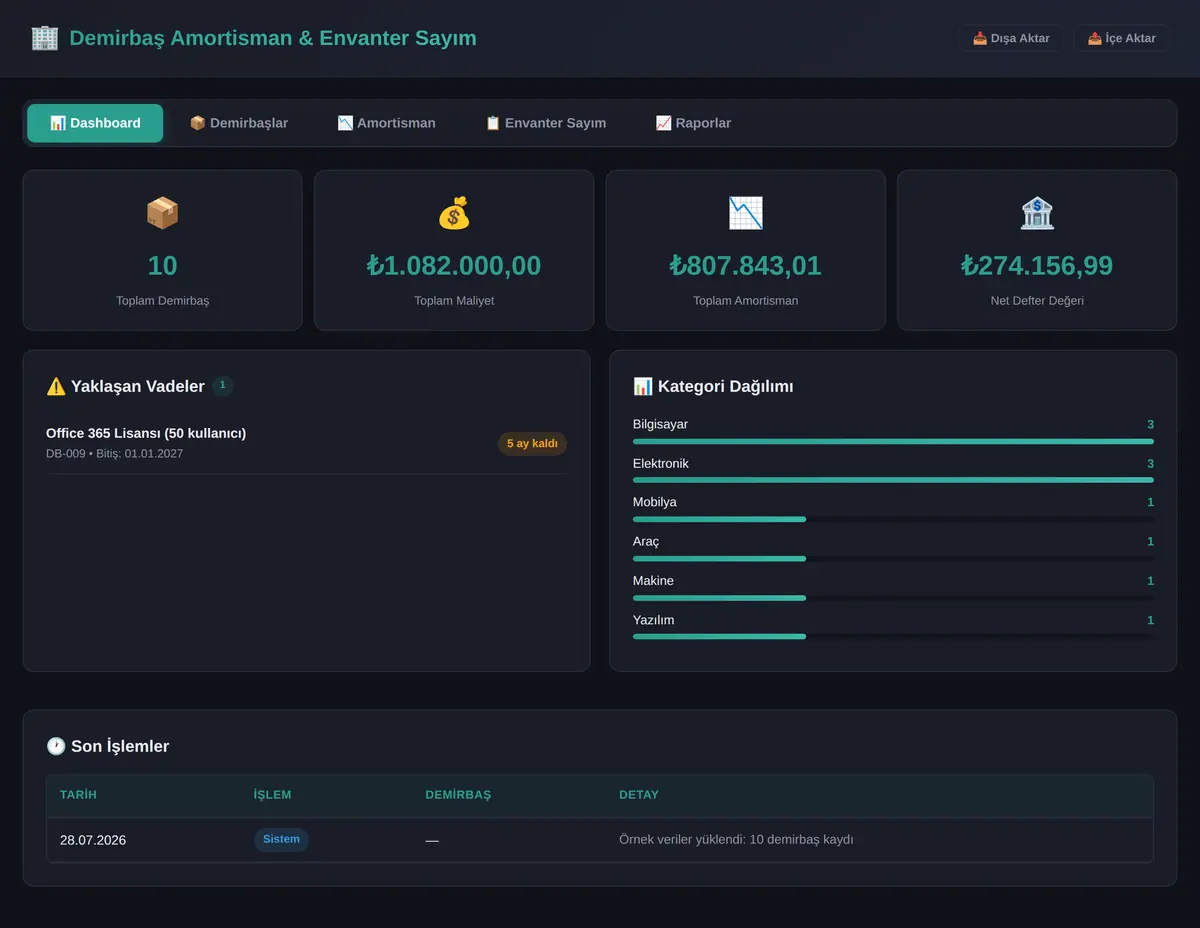Click the clock icon beside Son İşlemler
This screenshot has height=928, width=1200.
point(56,746)
